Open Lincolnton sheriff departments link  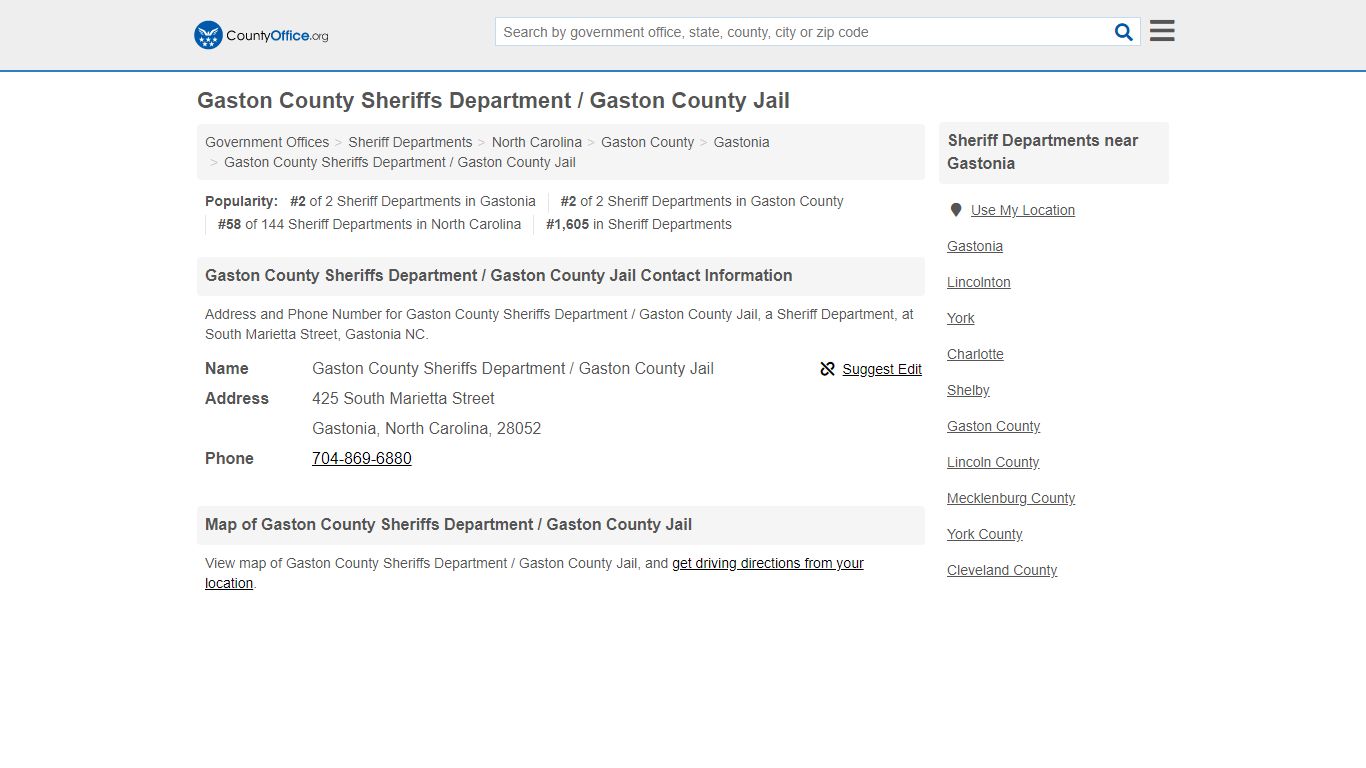coord(979,282)
